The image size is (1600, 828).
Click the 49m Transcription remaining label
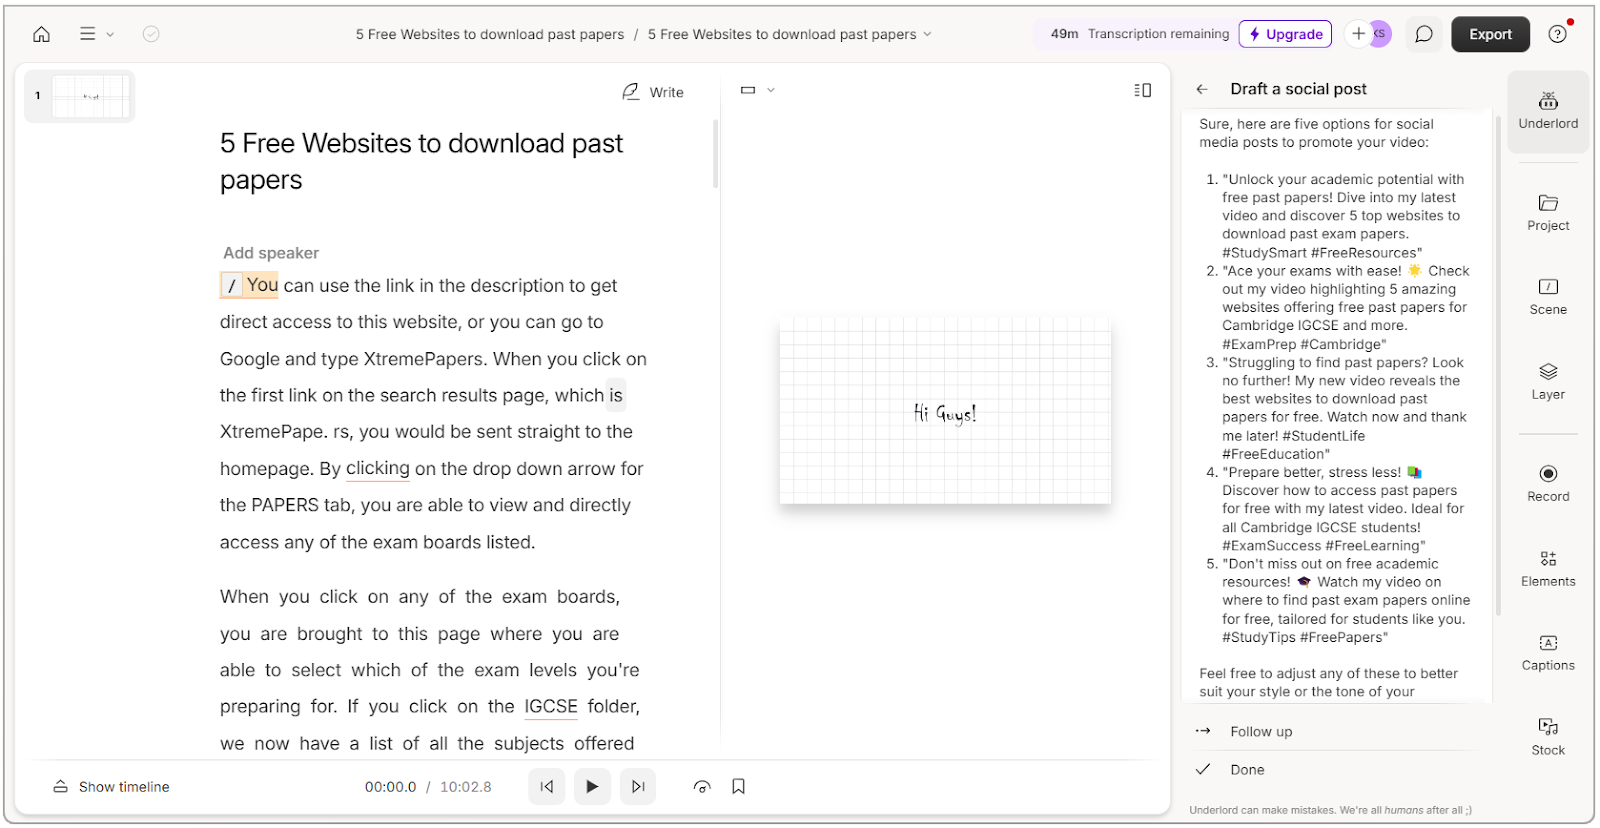click(x=1139, y=34)
